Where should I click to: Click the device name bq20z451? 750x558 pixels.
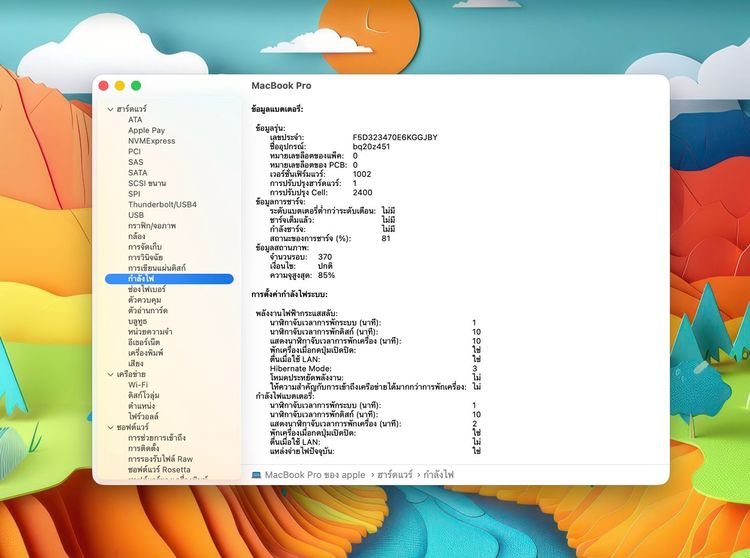click(371, 146)
